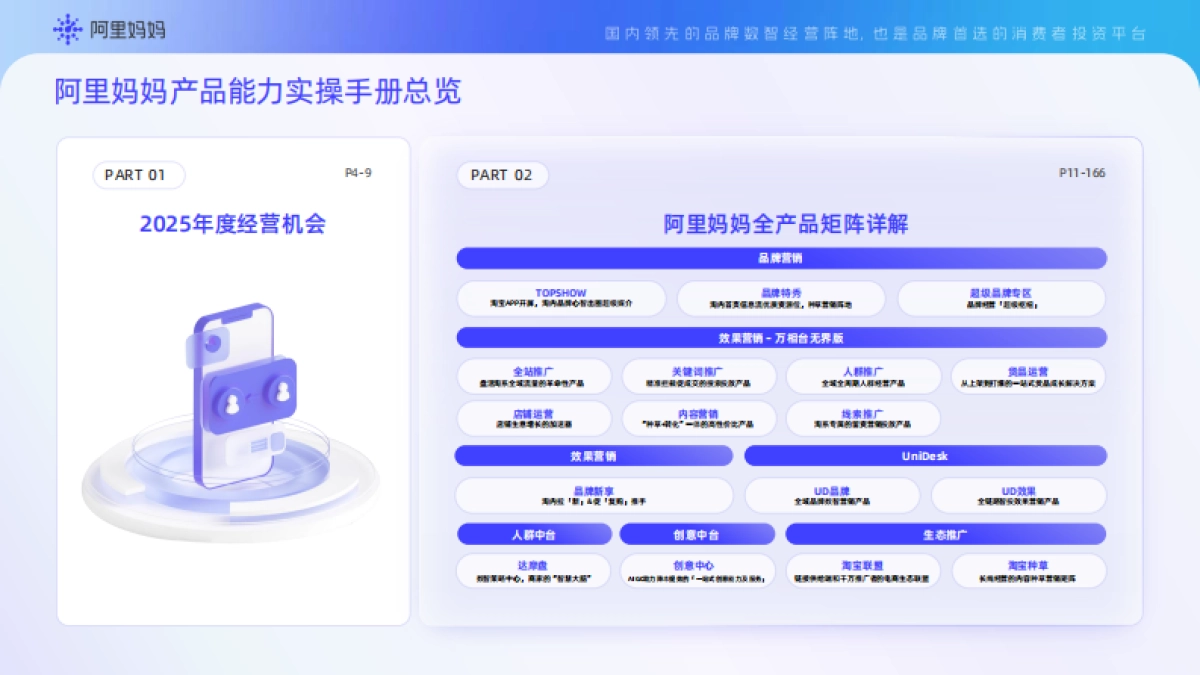1200x675 pixels.
Task: Switch to the PART 02 tab
Action: coord(502,175)
